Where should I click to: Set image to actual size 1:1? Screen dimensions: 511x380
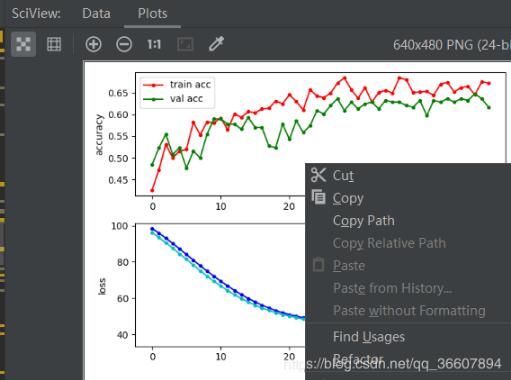[154, 44]
